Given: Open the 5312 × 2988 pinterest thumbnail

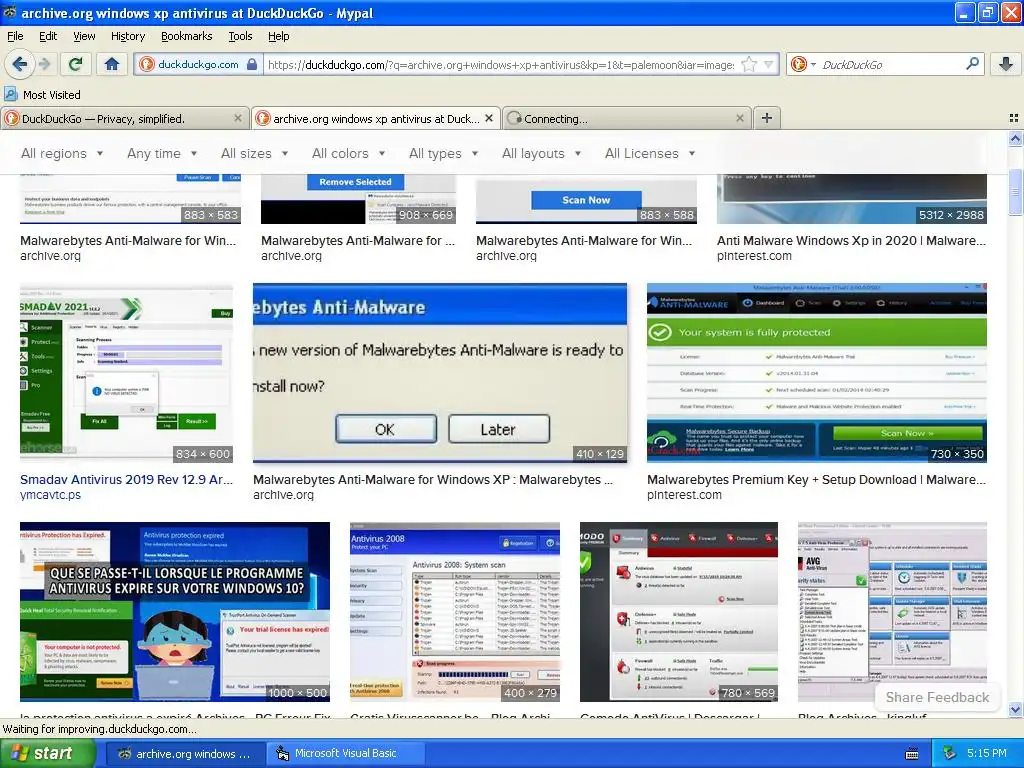Looking at the screenshot, I should [852, 199].
